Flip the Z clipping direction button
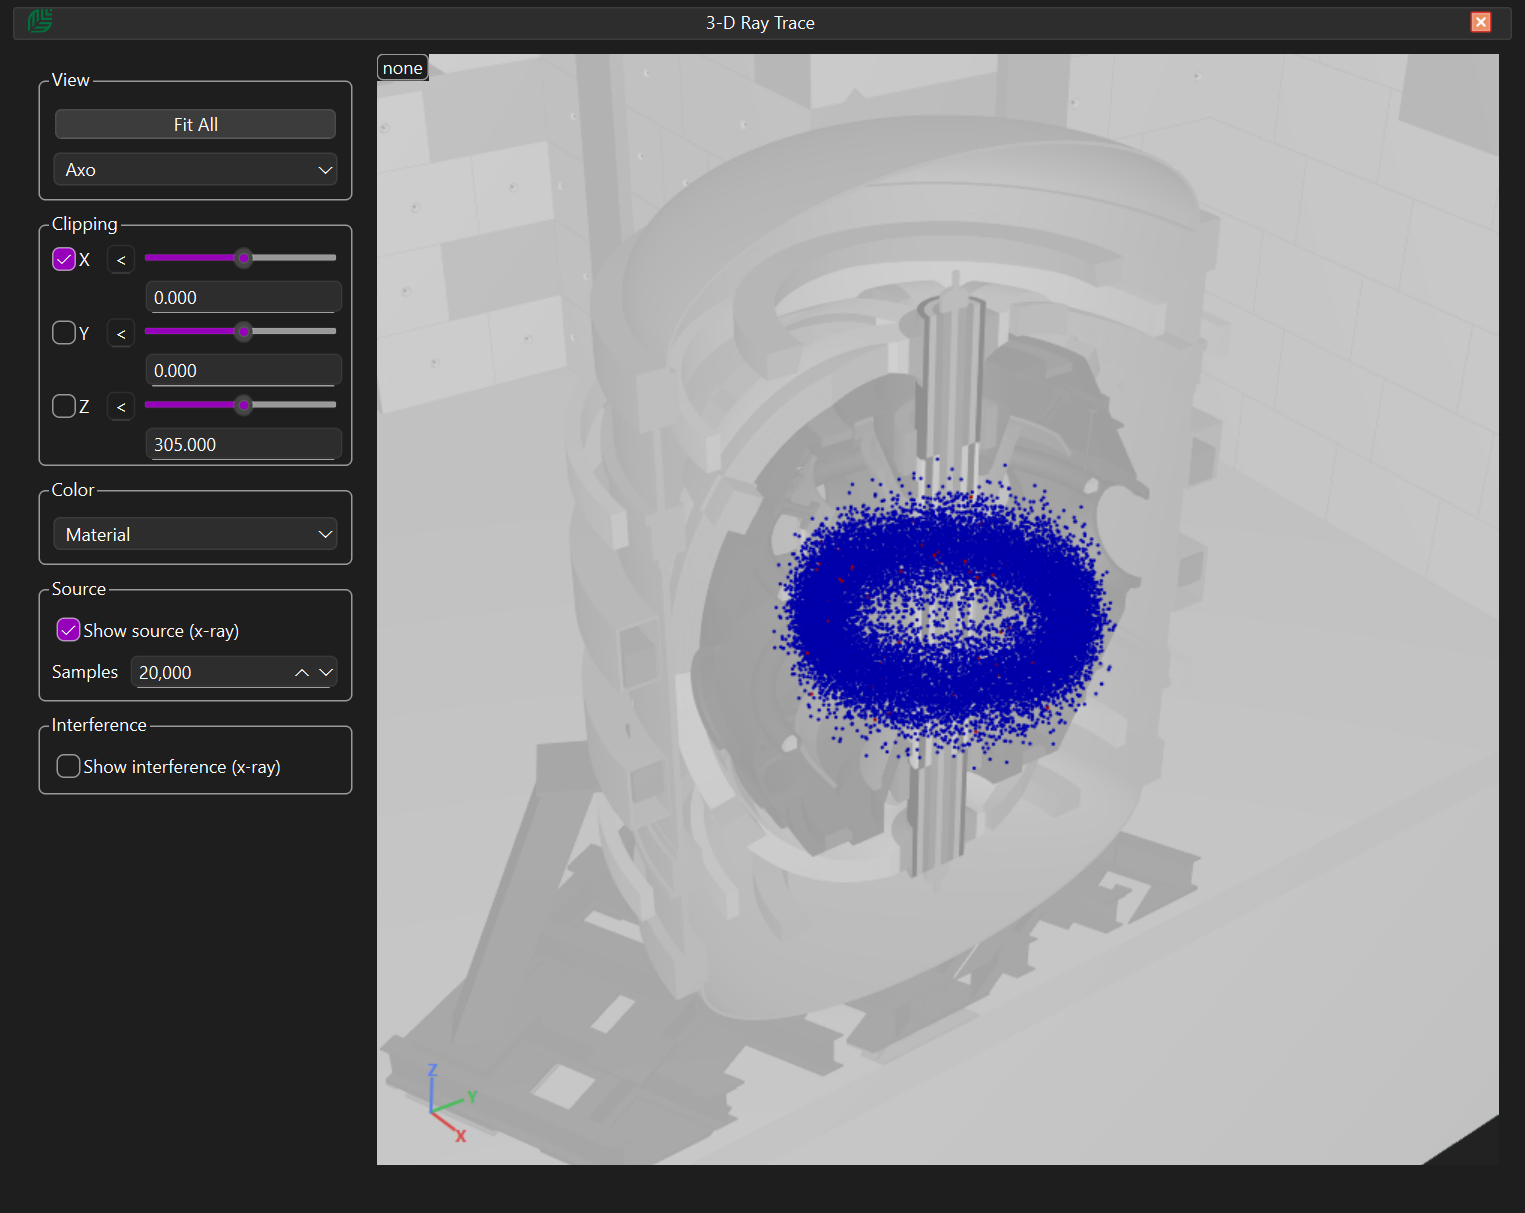Viewport: 1525px width, 1213px height. (121, 407)
